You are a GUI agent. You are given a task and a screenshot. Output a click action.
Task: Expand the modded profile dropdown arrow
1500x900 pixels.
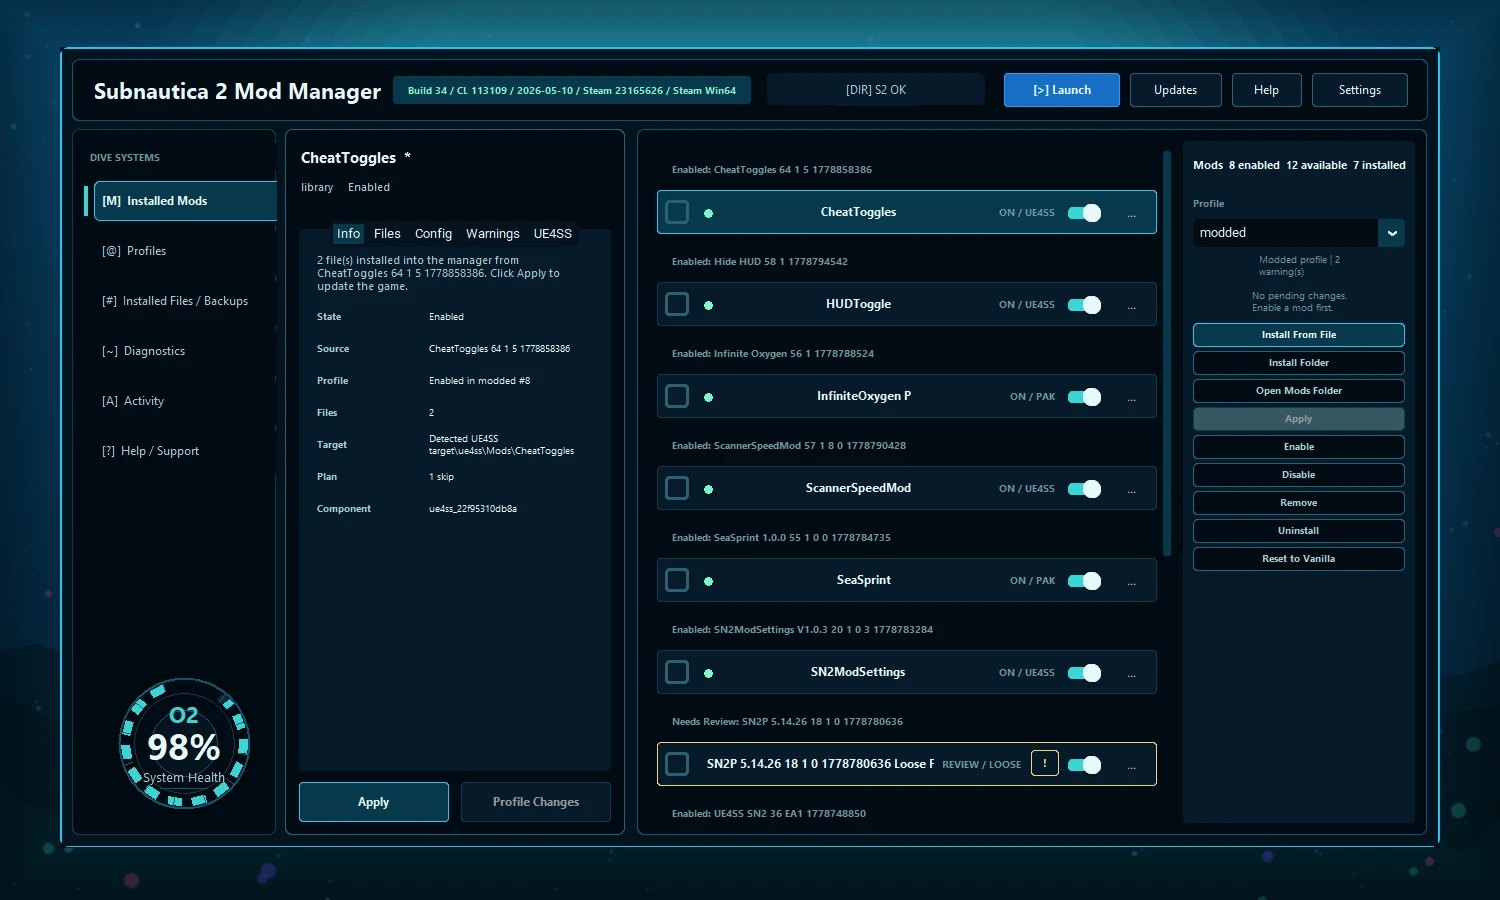(1391, 233)
